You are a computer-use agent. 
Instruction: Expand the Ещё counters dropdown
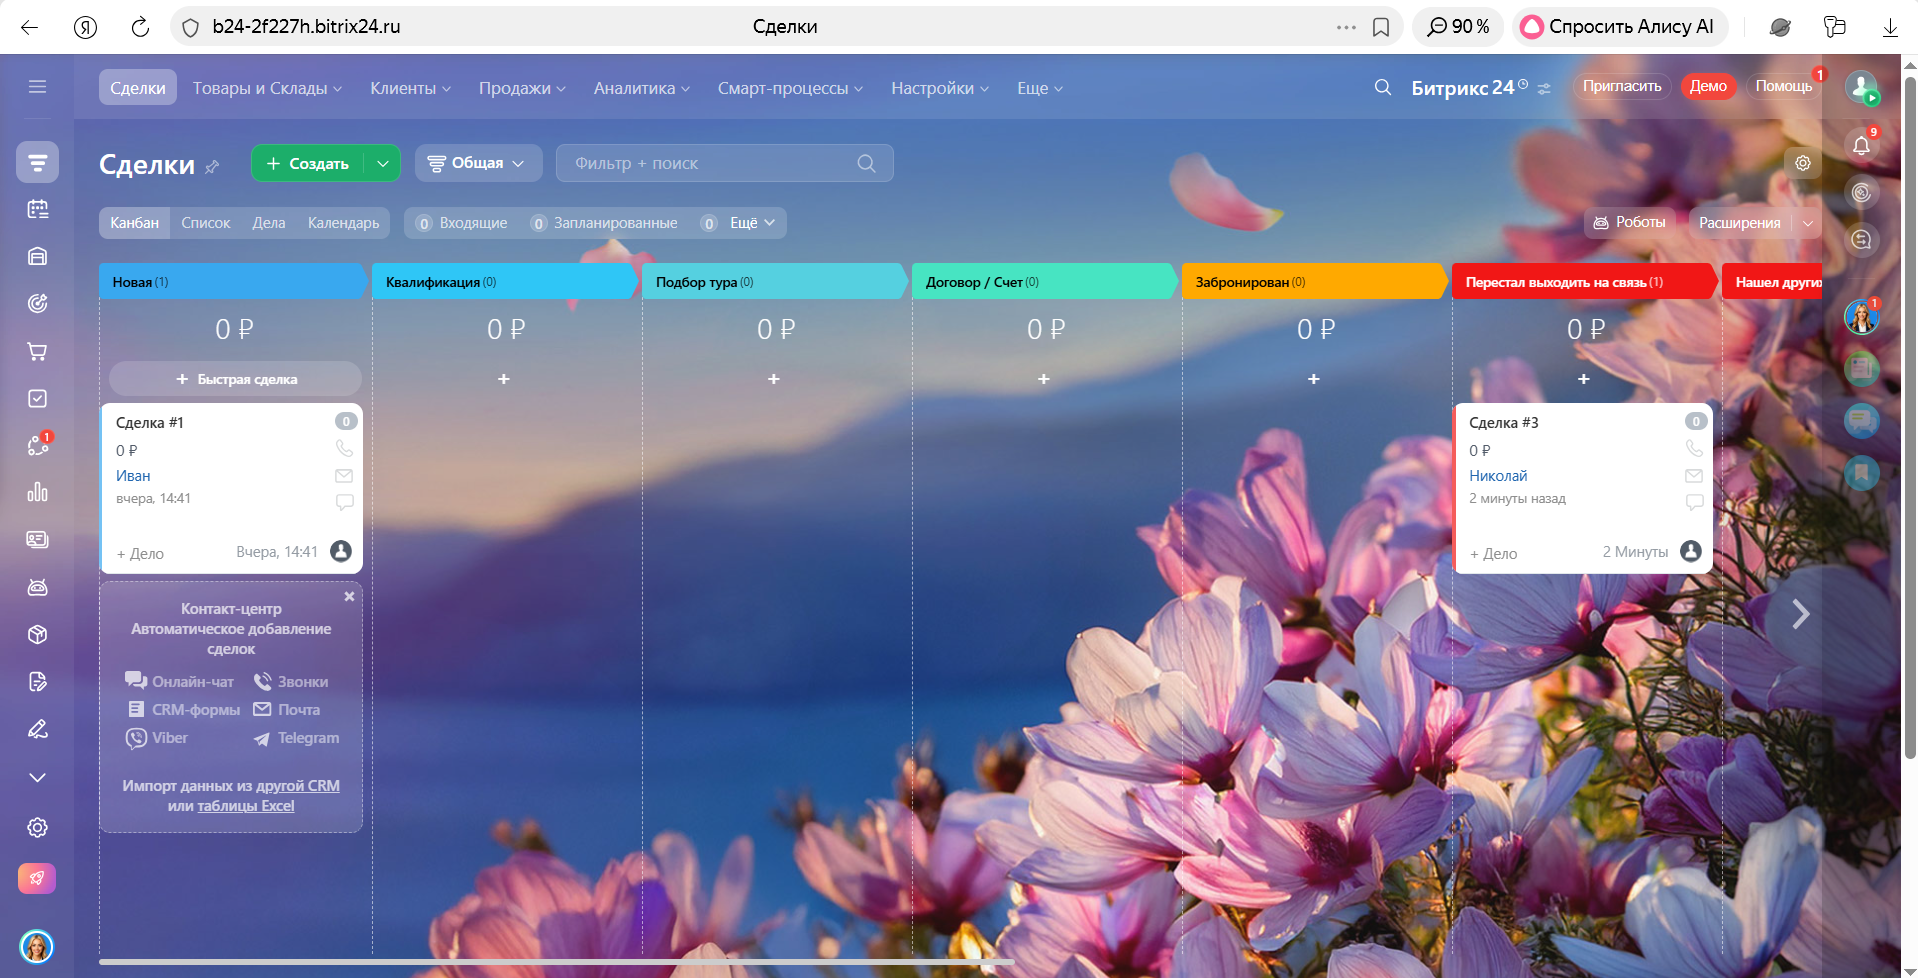pyautogui.click(x=752, y=223)
